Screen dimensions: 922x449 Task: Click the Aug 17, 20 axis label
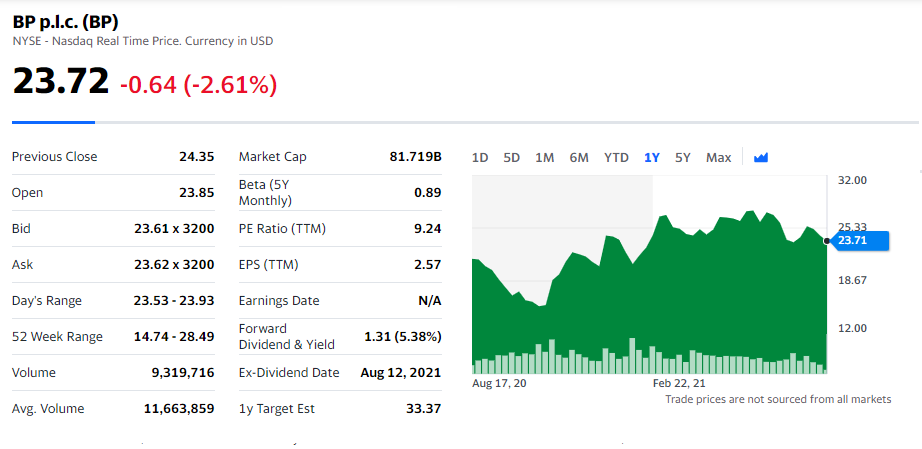click(499, 383)
